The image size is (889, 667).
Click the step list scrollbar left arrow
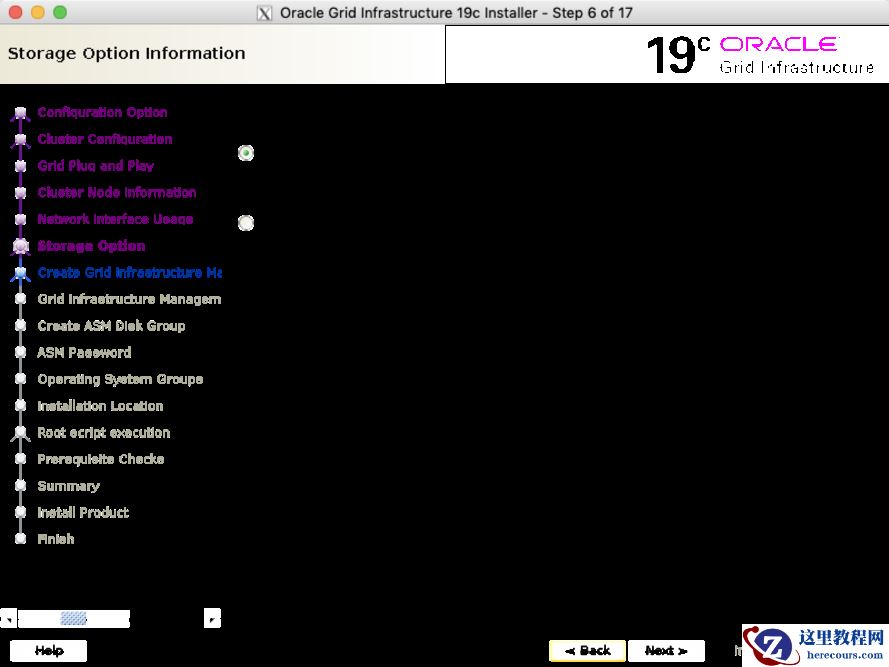coord(9,618)
